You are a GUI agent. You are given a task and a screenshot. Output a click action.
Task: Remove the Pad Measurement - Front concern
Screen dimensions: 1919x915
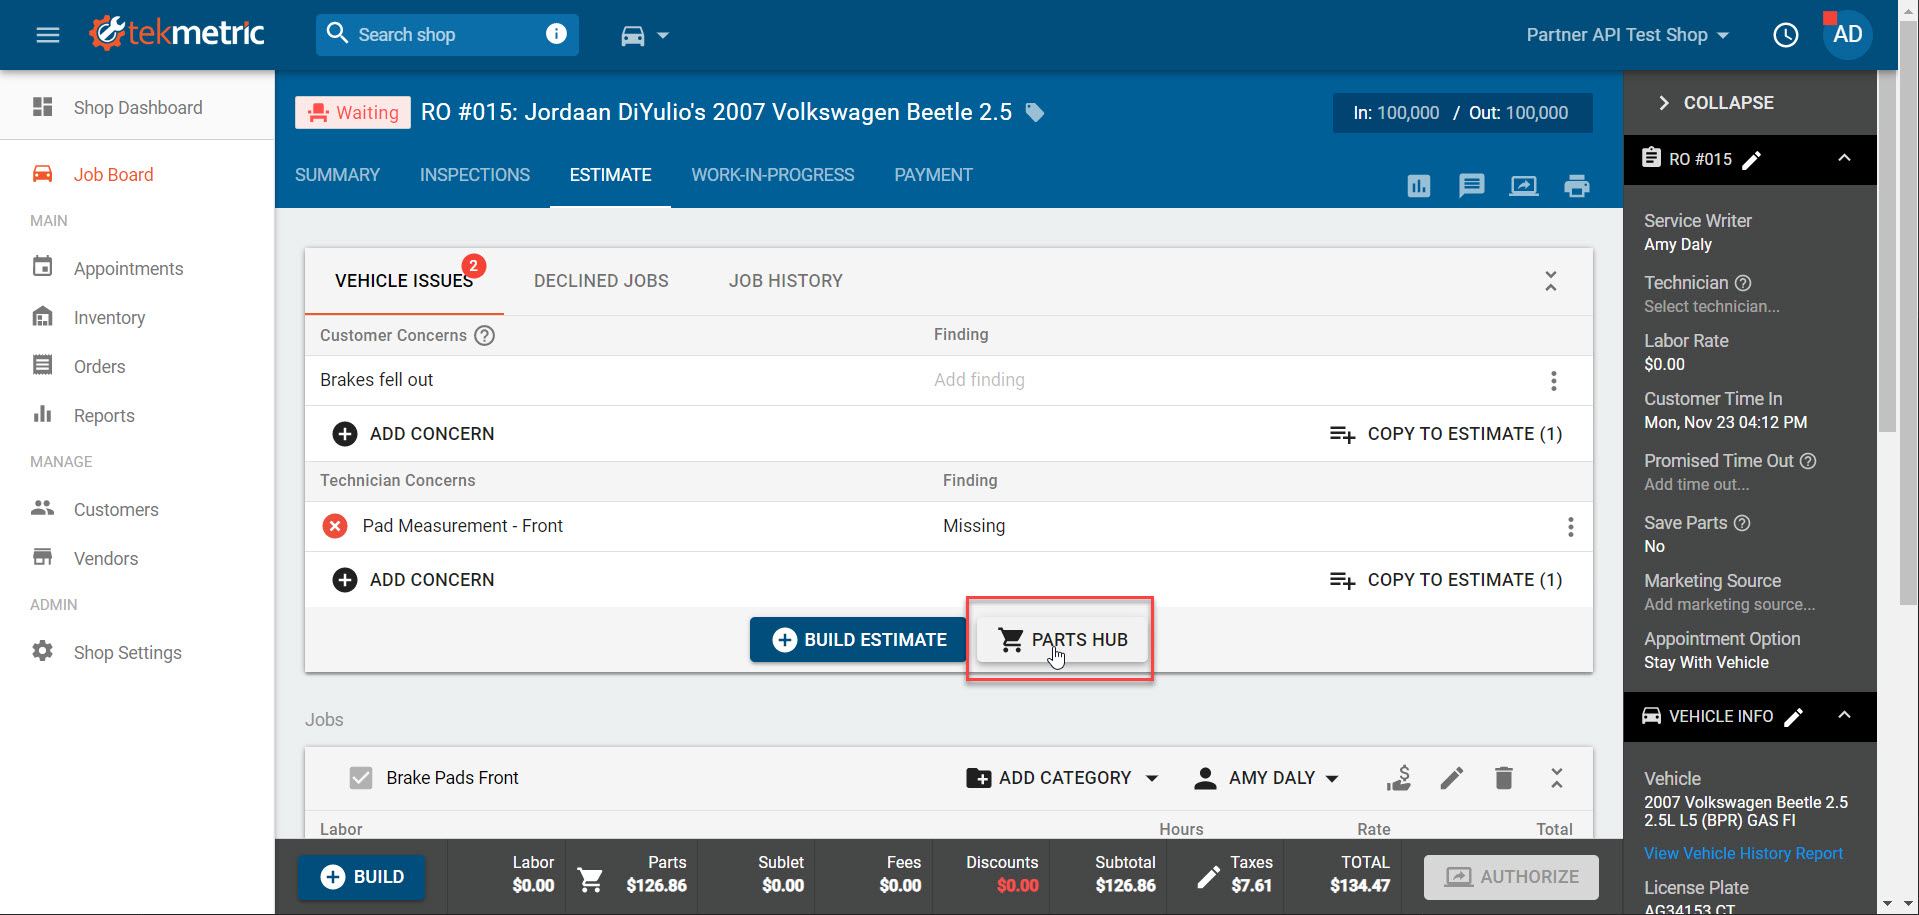(335, 525)
